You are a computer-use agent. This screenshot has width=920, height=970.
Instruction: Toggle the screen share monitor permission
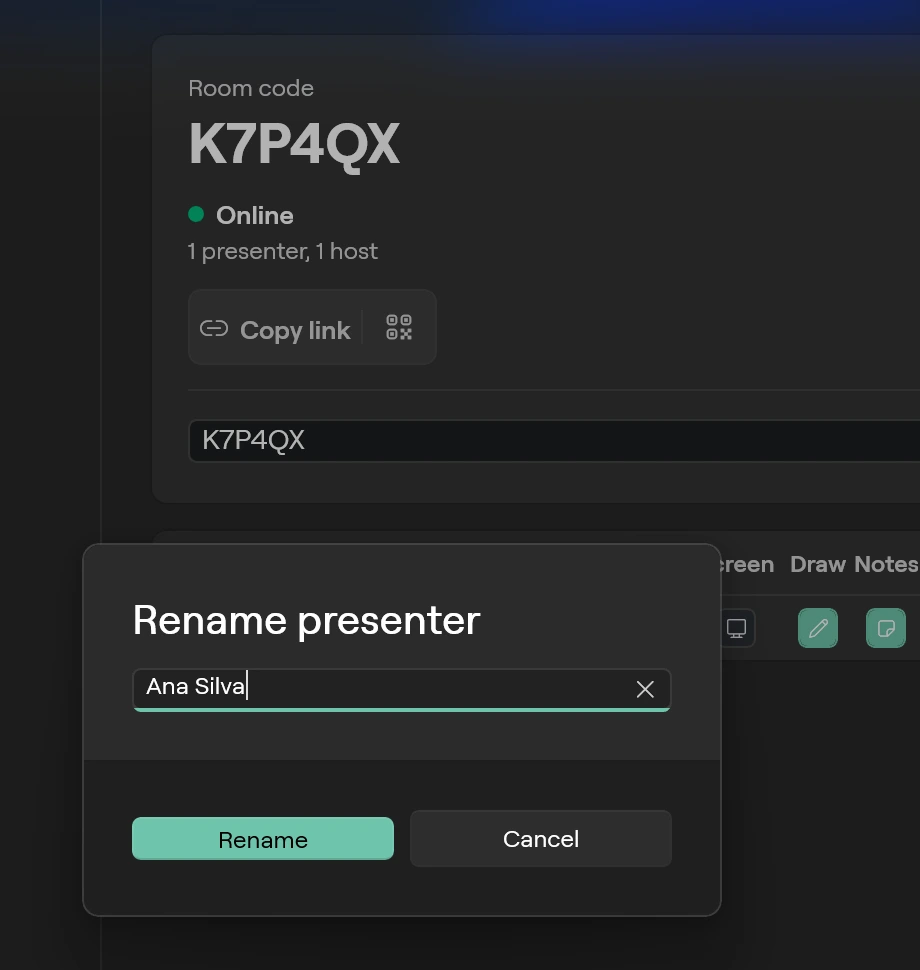click(x=736, y=628)
